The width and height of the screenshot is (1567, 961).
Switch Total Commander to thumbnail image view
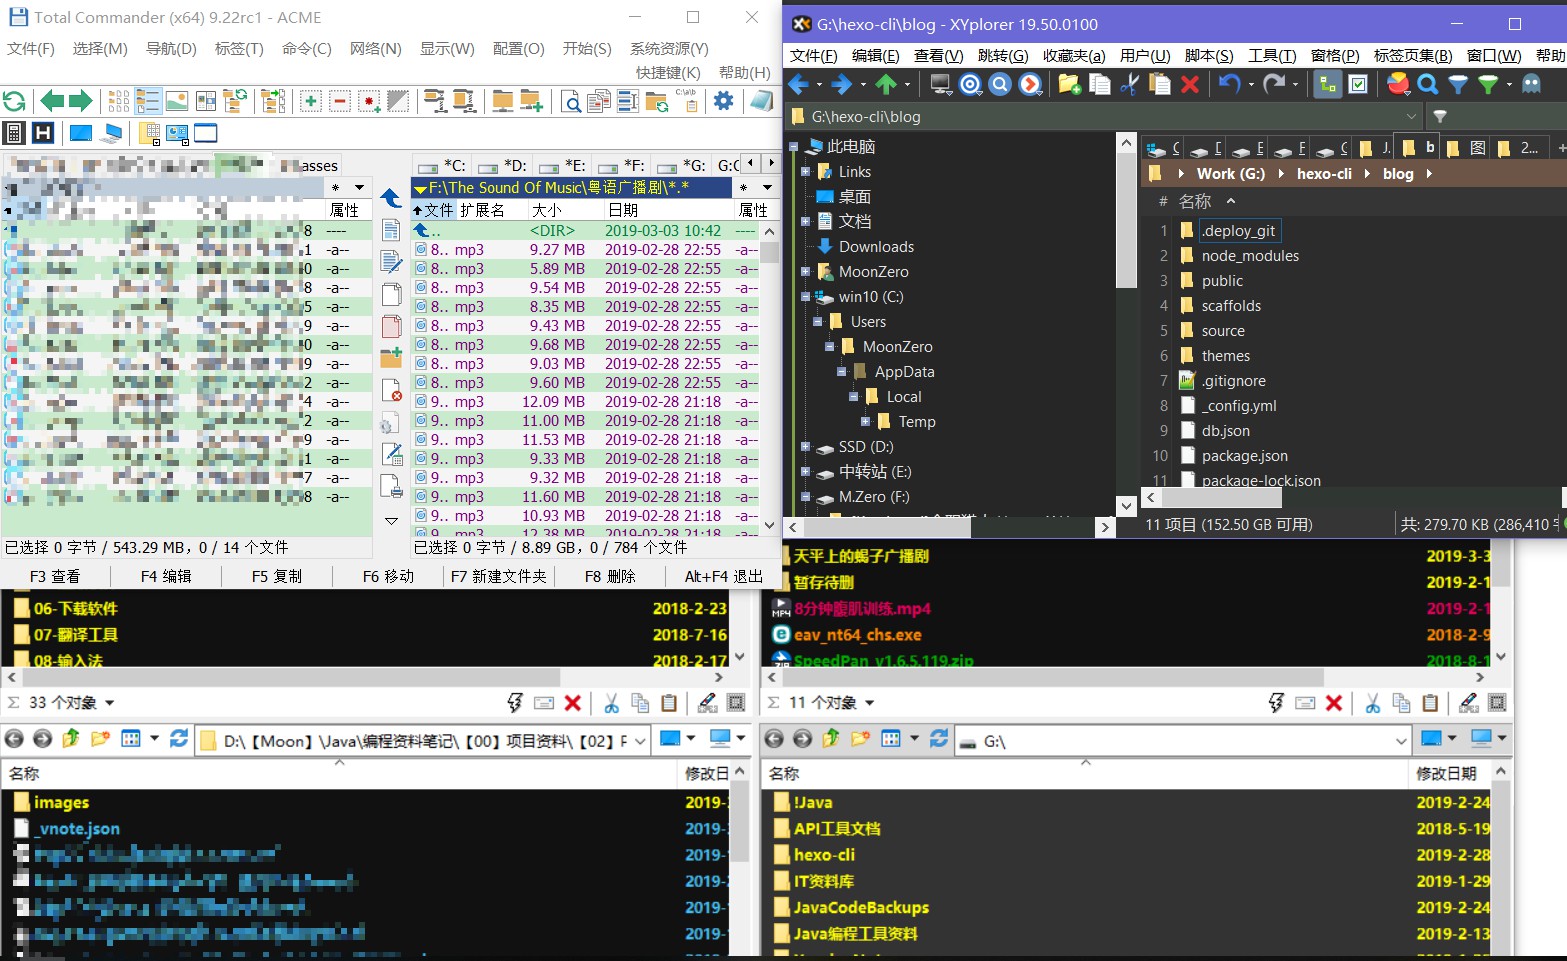pyautogui.click(x=177, y=100)
